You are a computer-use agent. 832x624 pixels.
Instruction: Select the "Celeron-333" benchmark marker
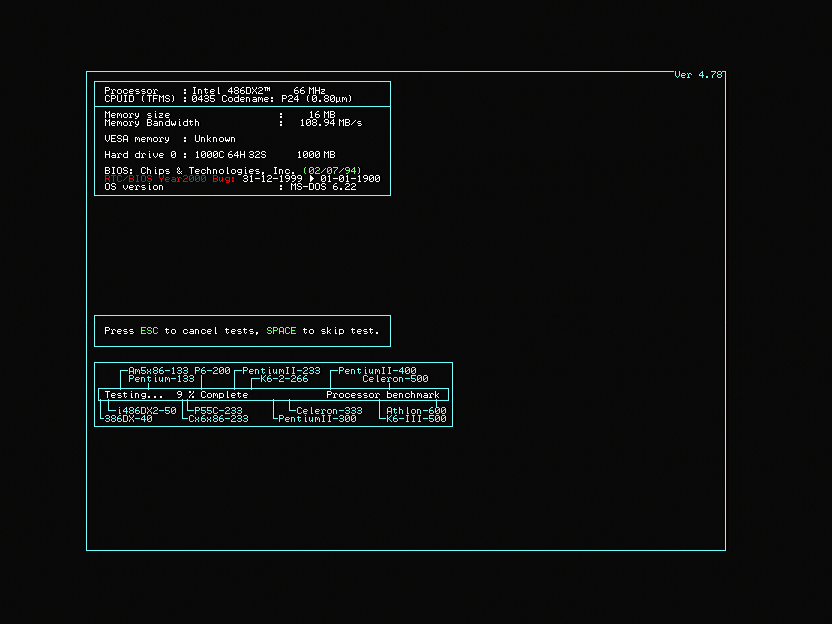coord(329,410)
